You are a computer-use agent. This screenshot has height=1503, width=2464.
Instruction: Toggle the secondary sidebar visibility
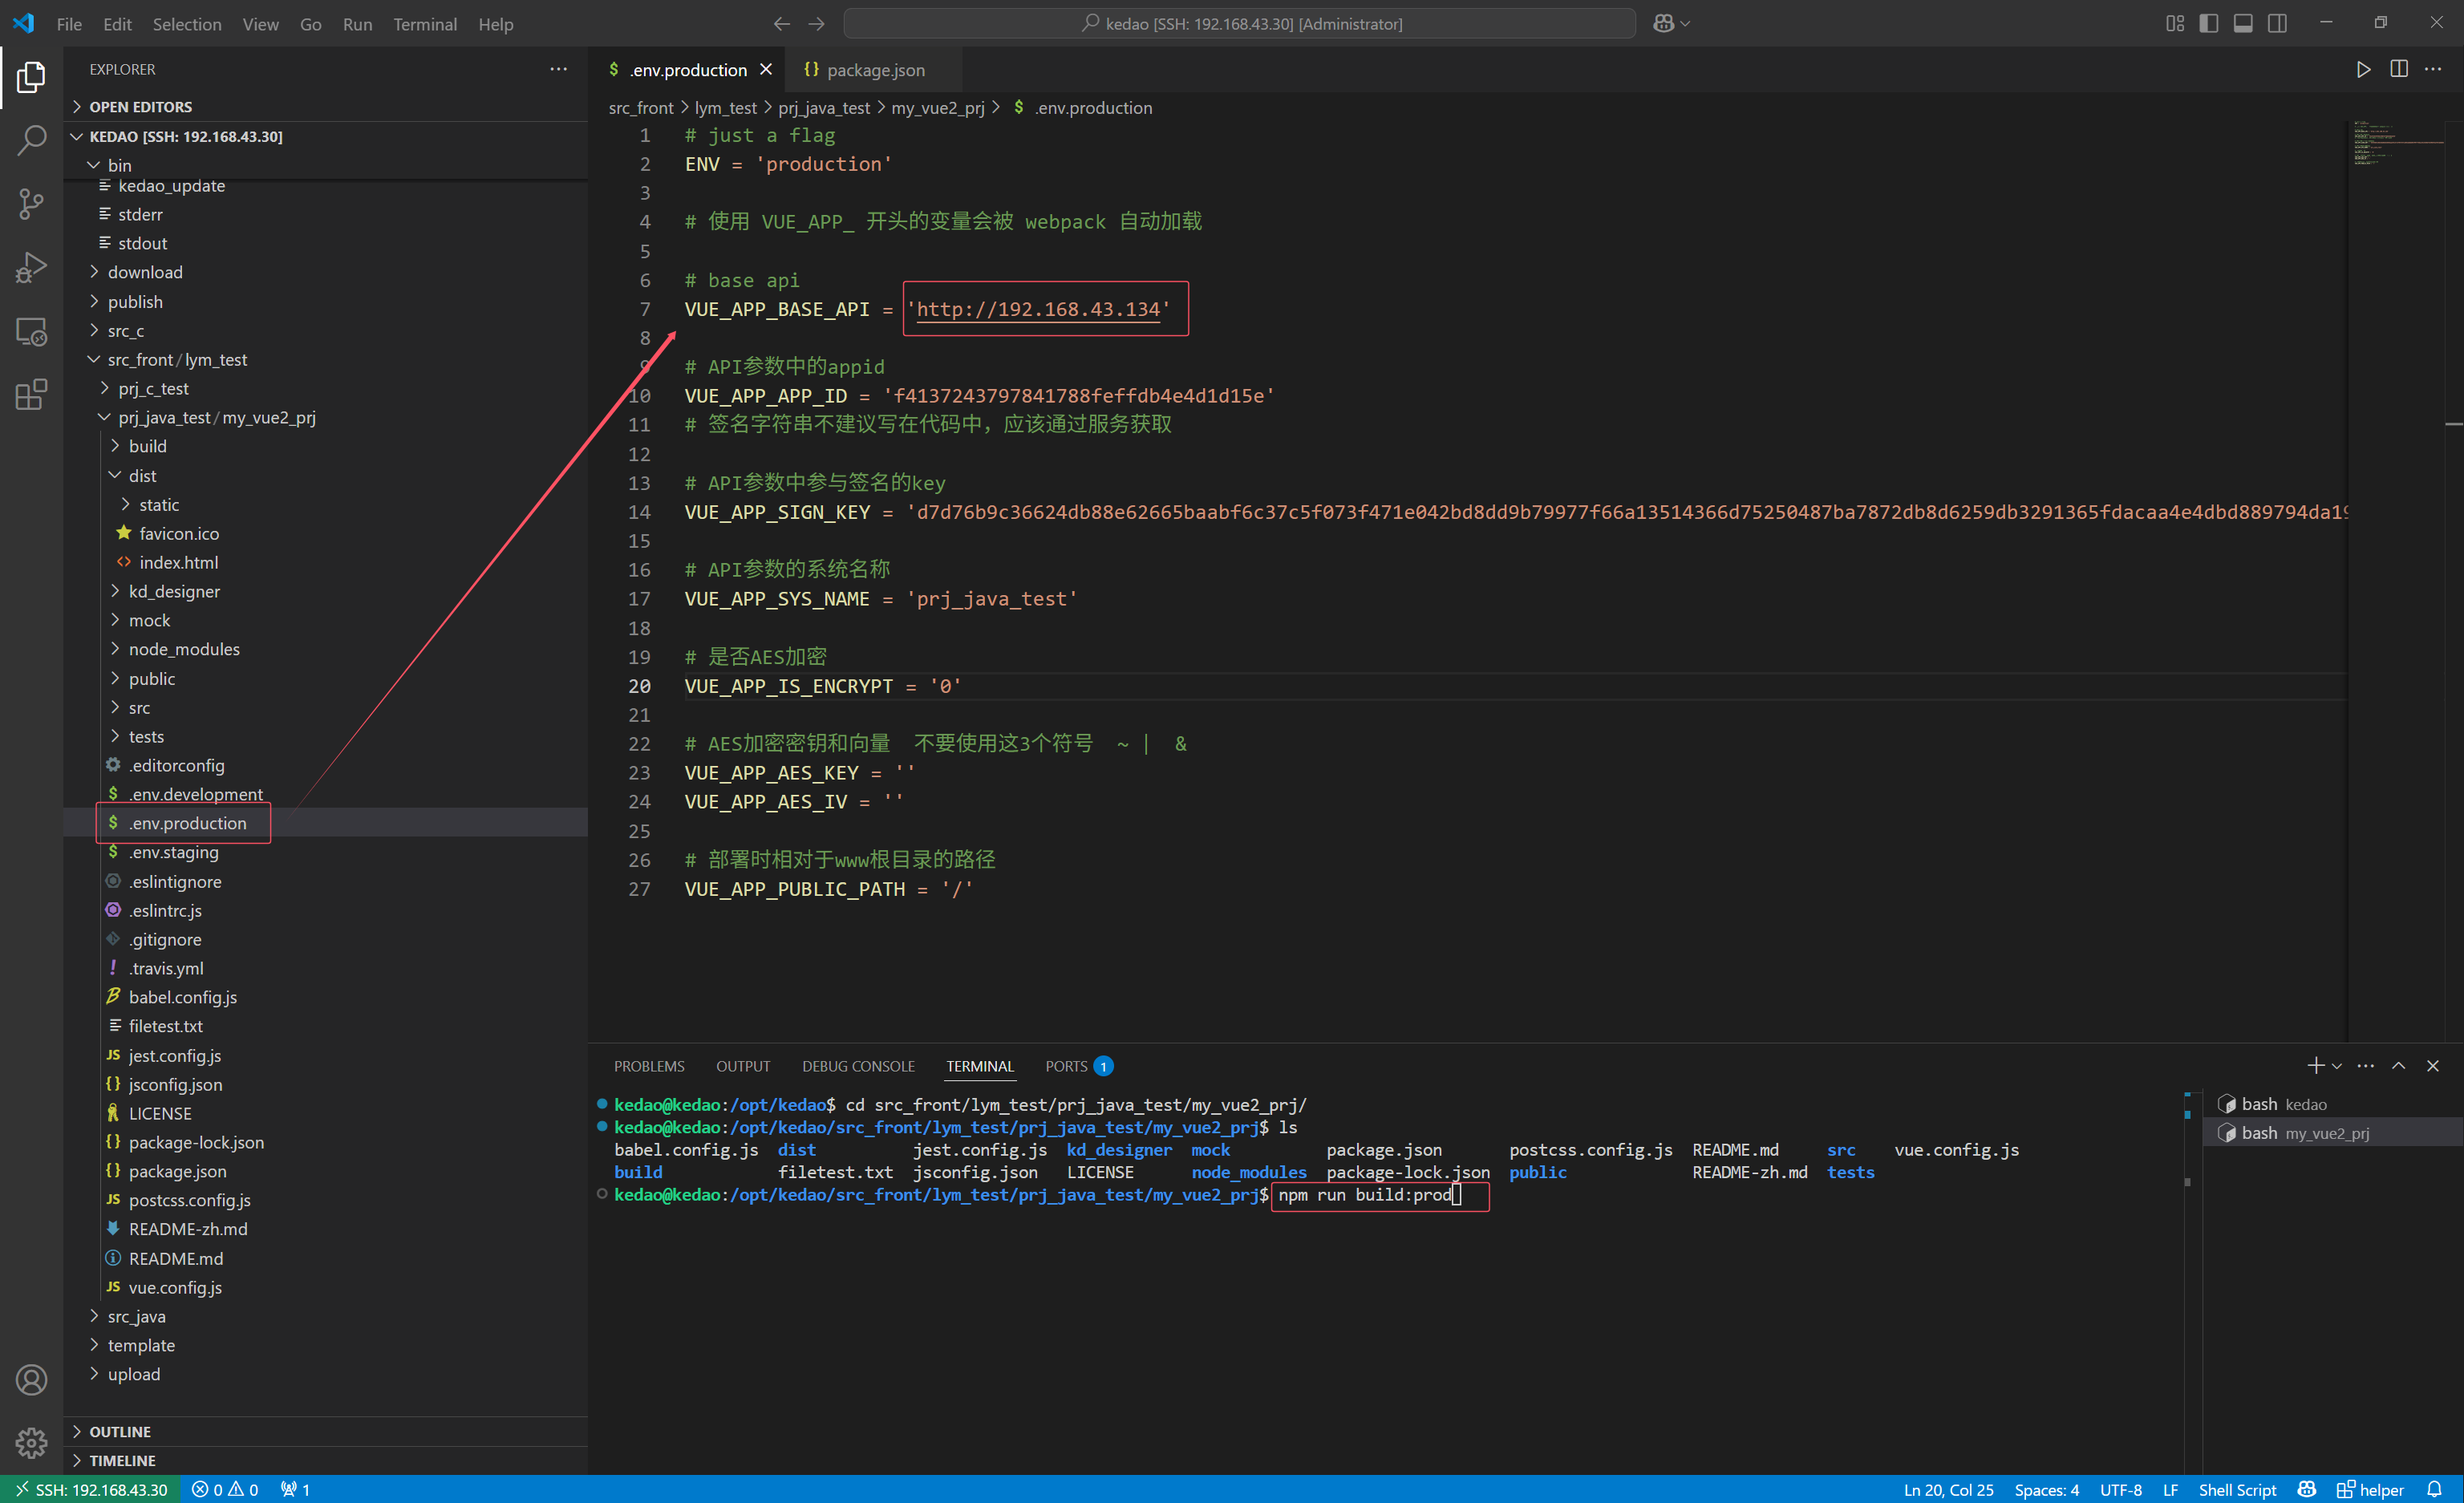click(x=2277, y=23)
